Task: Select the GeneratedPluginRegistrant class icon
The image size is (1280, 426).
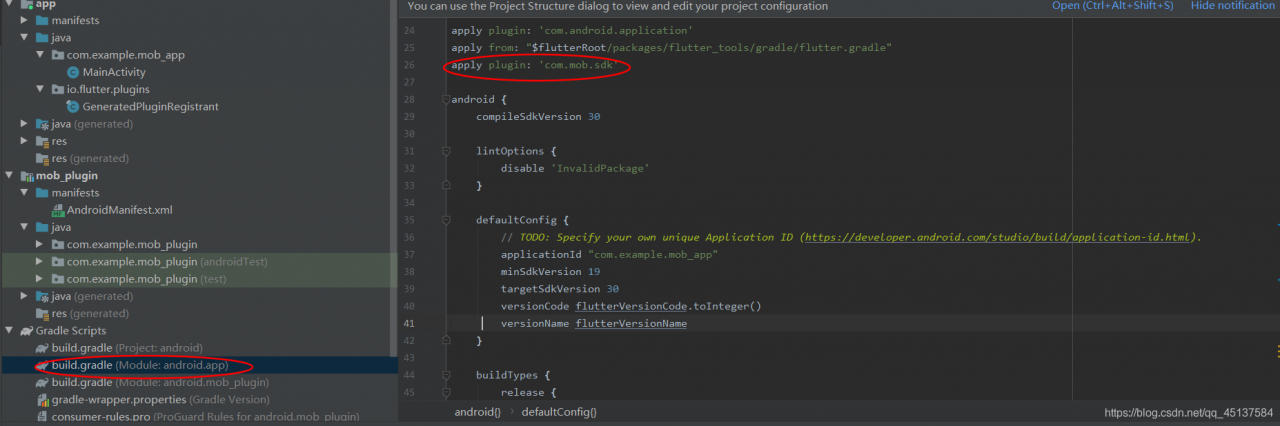Action: pyautogui.click(x=72, y=106)
